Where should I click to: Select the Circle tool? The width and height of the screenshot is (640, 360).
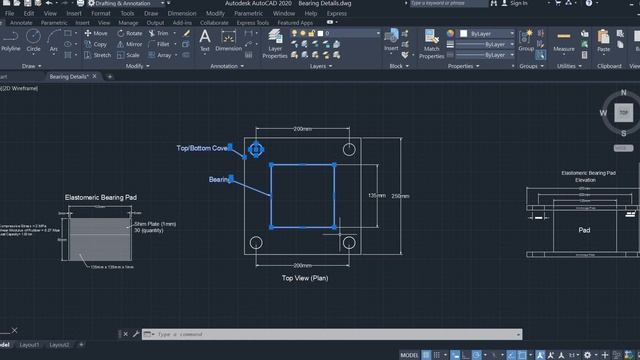click(x=33, y=41)
